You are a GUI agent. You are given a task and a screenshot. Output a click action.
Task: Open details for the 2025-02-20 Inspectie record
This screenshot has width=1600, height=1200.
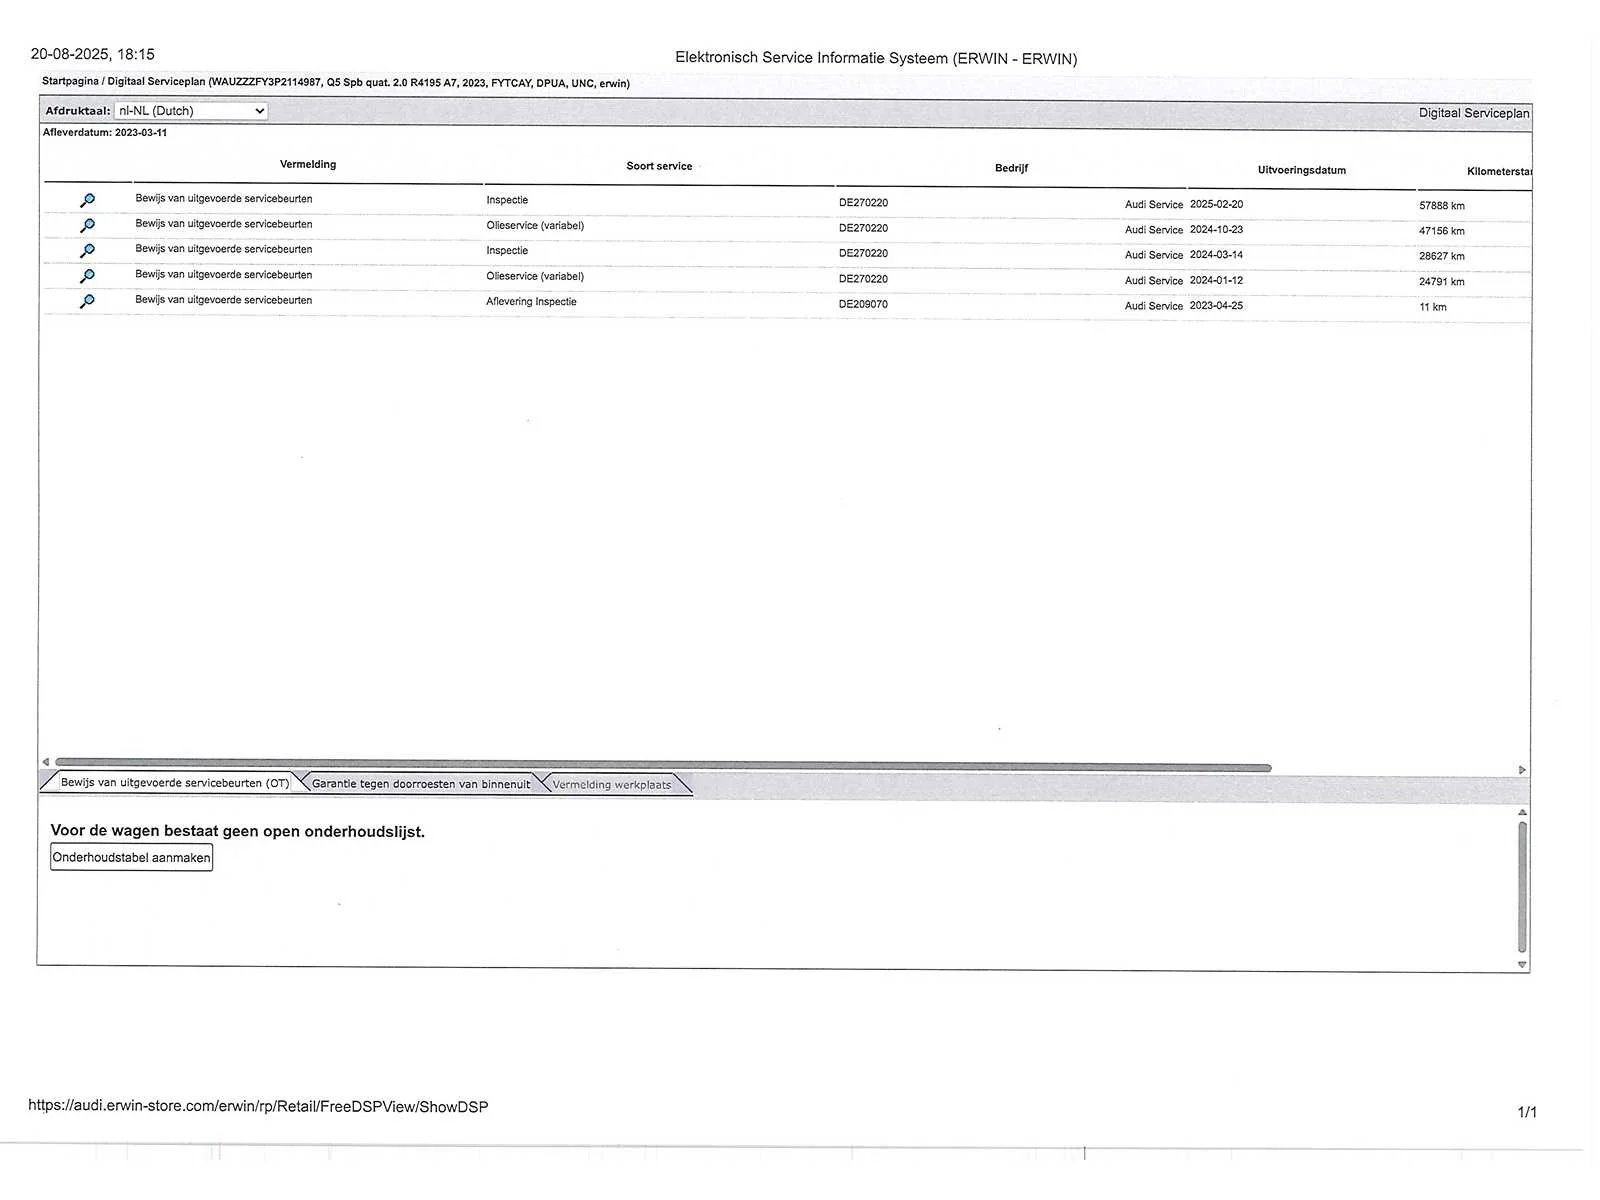pyautogui.click(x=87, y=201)
